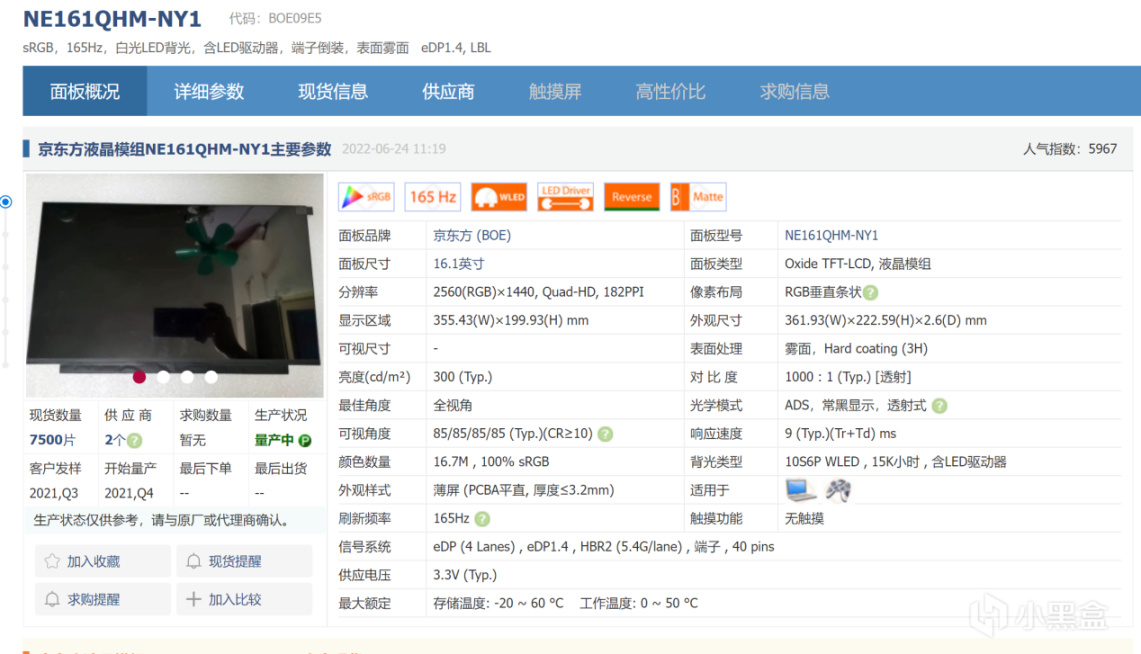Screen dimensions: 1141x654
Task: Click the 1000 : 1 contrast ratio value
Action: coord(848,378)
